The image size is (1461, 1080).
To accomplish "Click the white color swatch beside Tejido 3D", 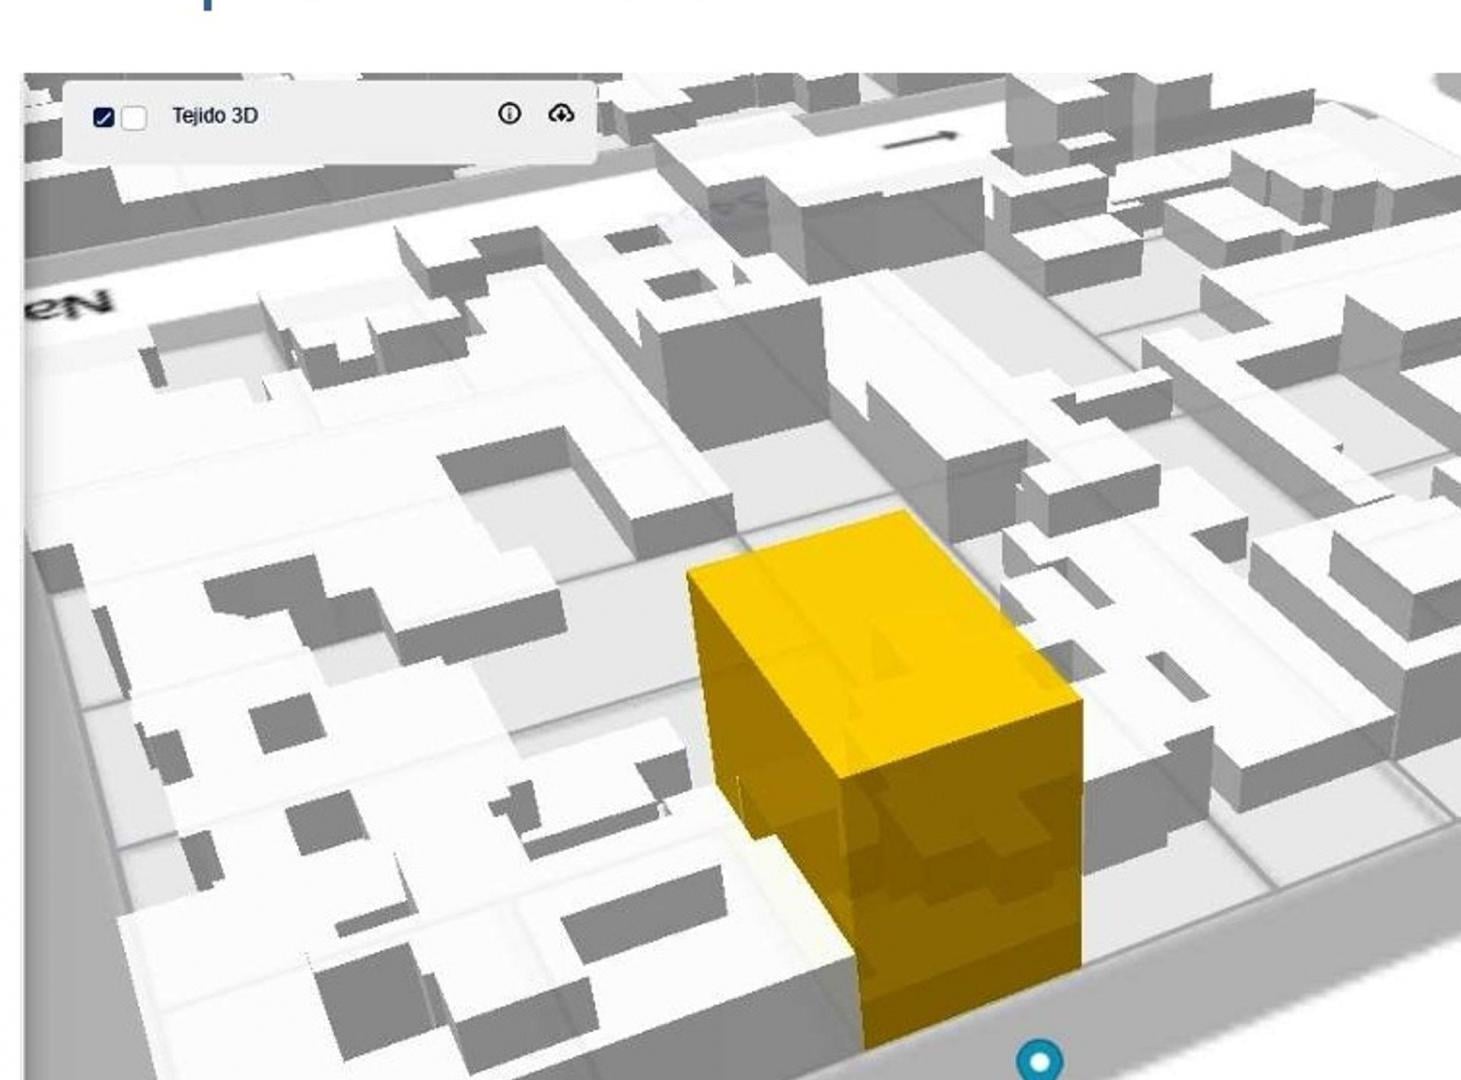I will [134, 117].
